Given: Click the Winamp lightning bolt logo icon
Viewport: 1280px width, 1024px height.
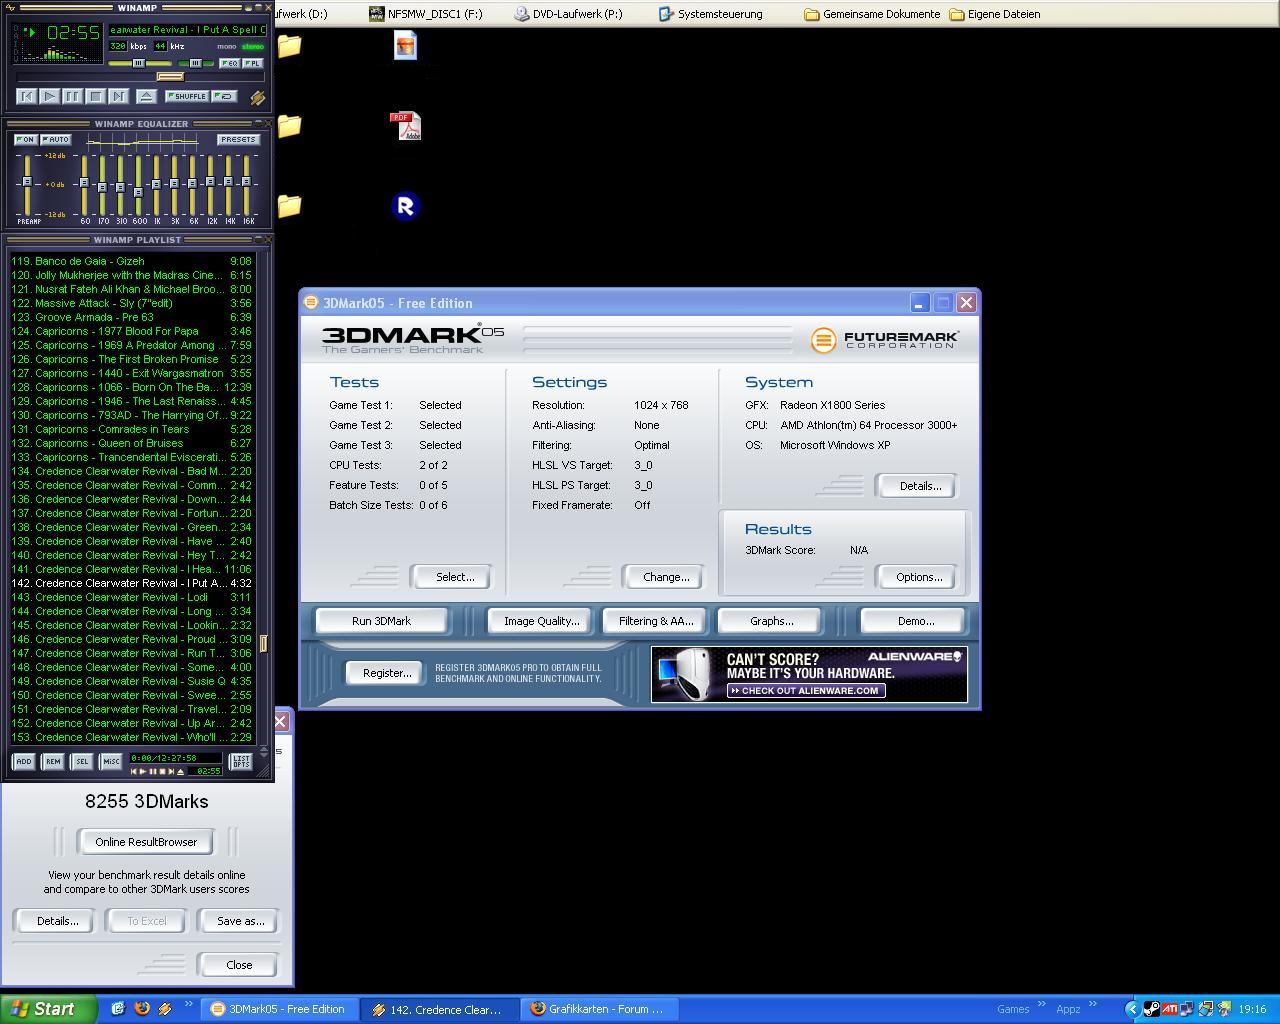Looking at the screenshot, I should (257, 97).
